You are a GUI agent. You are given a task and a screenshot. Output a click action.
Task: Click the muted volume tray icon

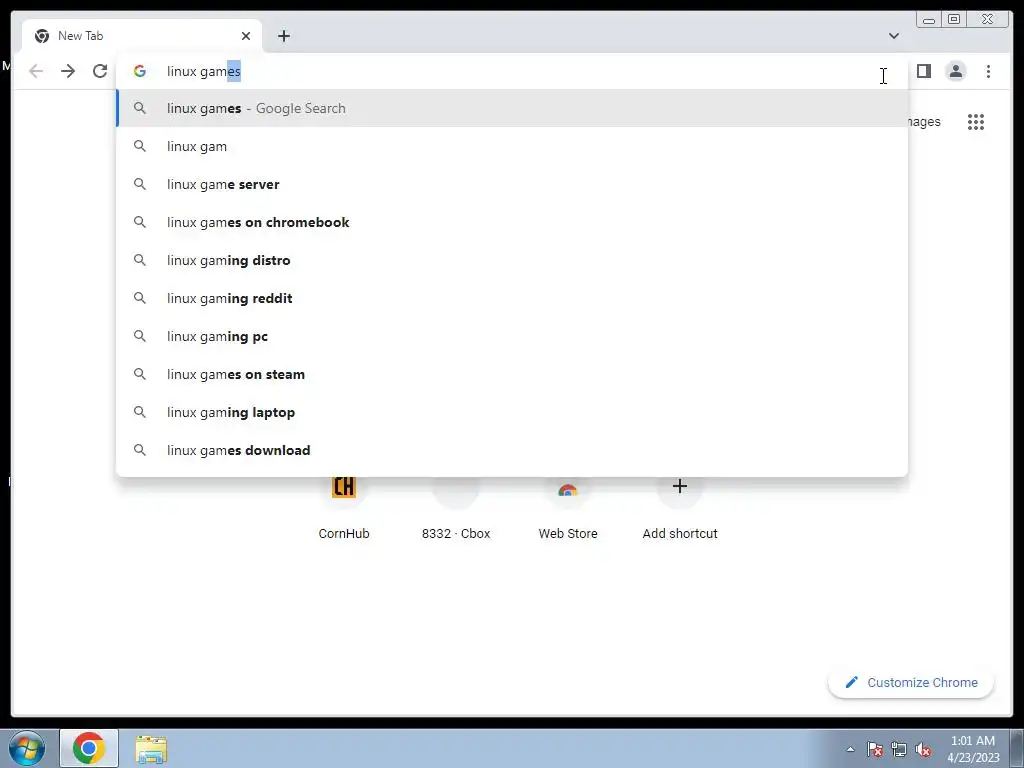click(x=923, y=750)
